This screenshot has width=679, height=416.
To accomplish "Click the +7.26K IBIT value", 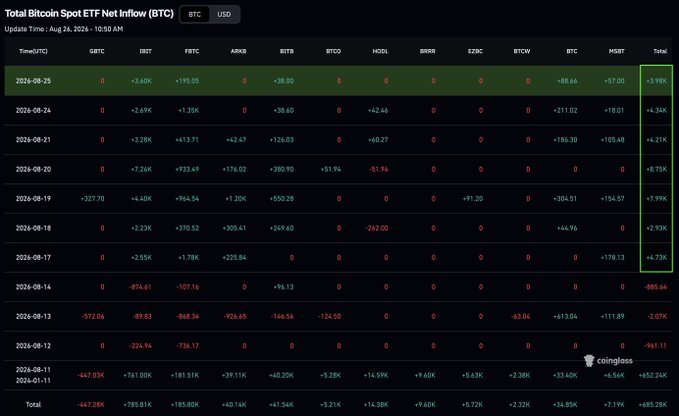I will (x=141, y=169).
